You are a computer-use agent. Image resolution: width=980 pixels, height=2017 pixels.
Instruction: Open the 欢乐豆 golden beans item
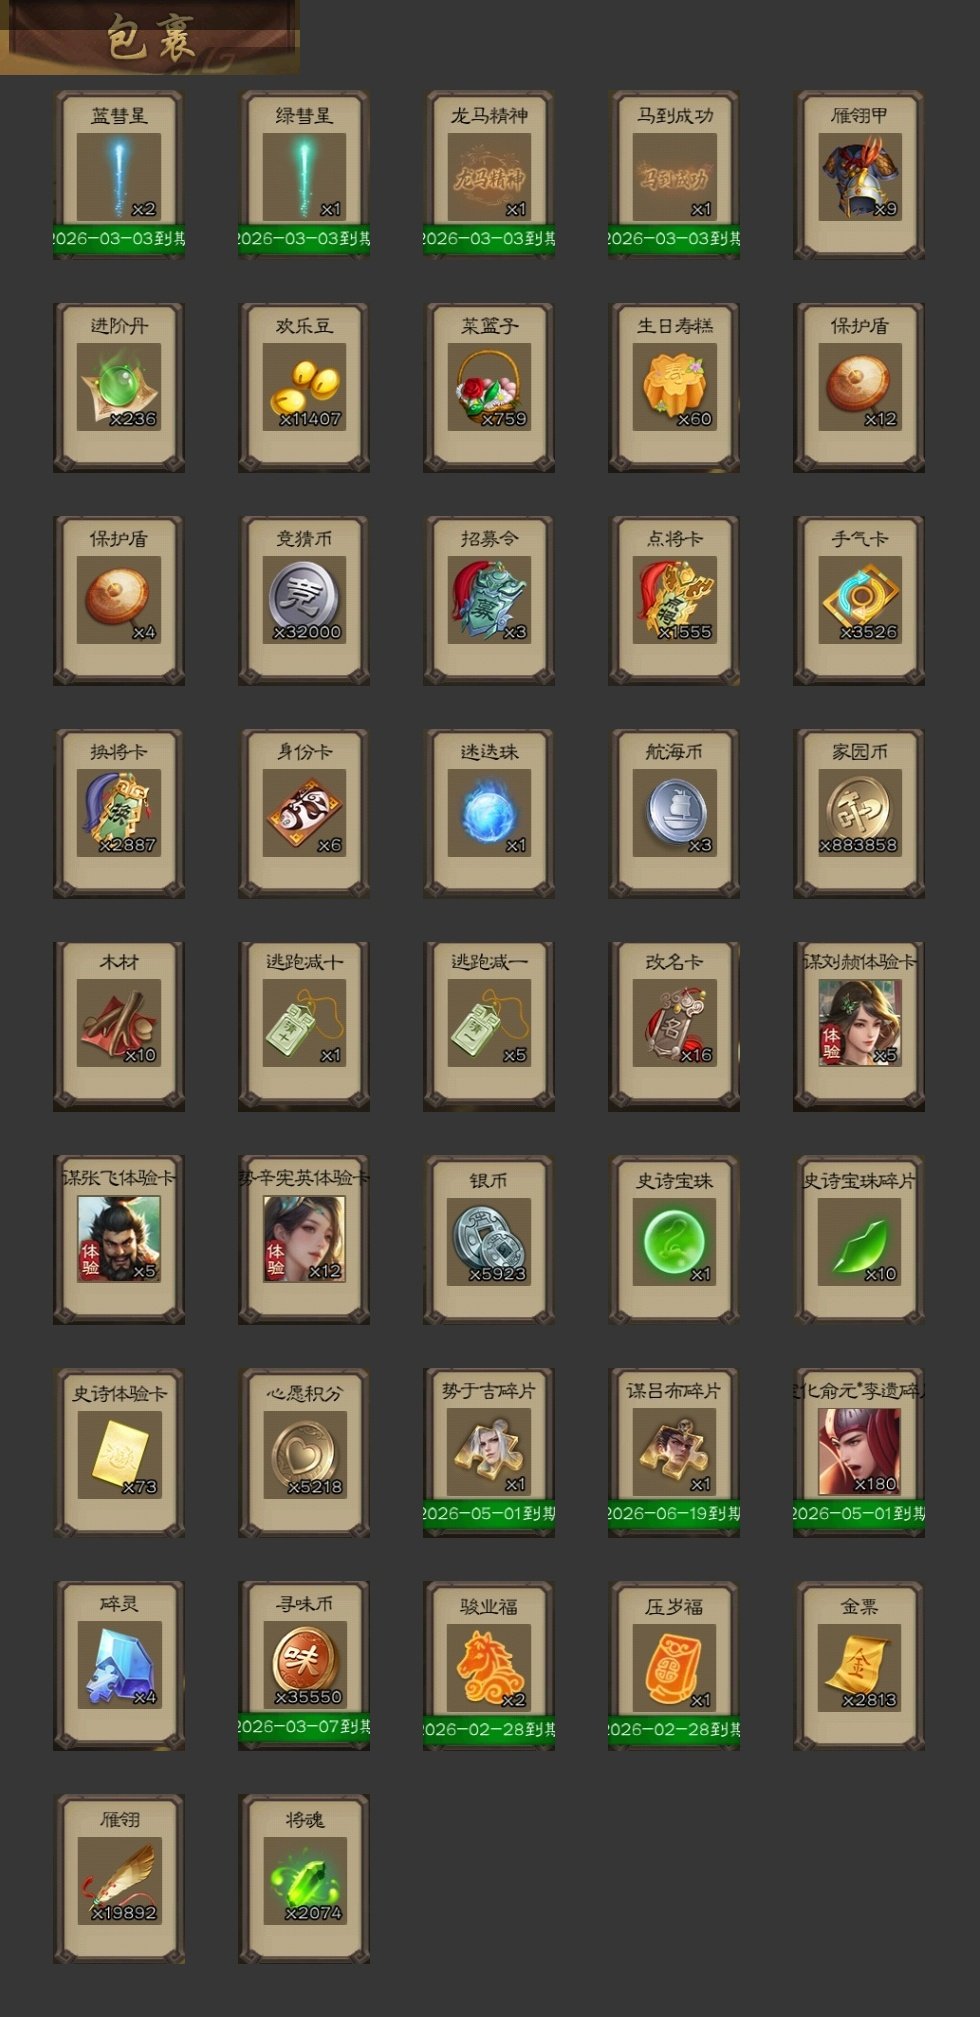(x=304, y=388)
